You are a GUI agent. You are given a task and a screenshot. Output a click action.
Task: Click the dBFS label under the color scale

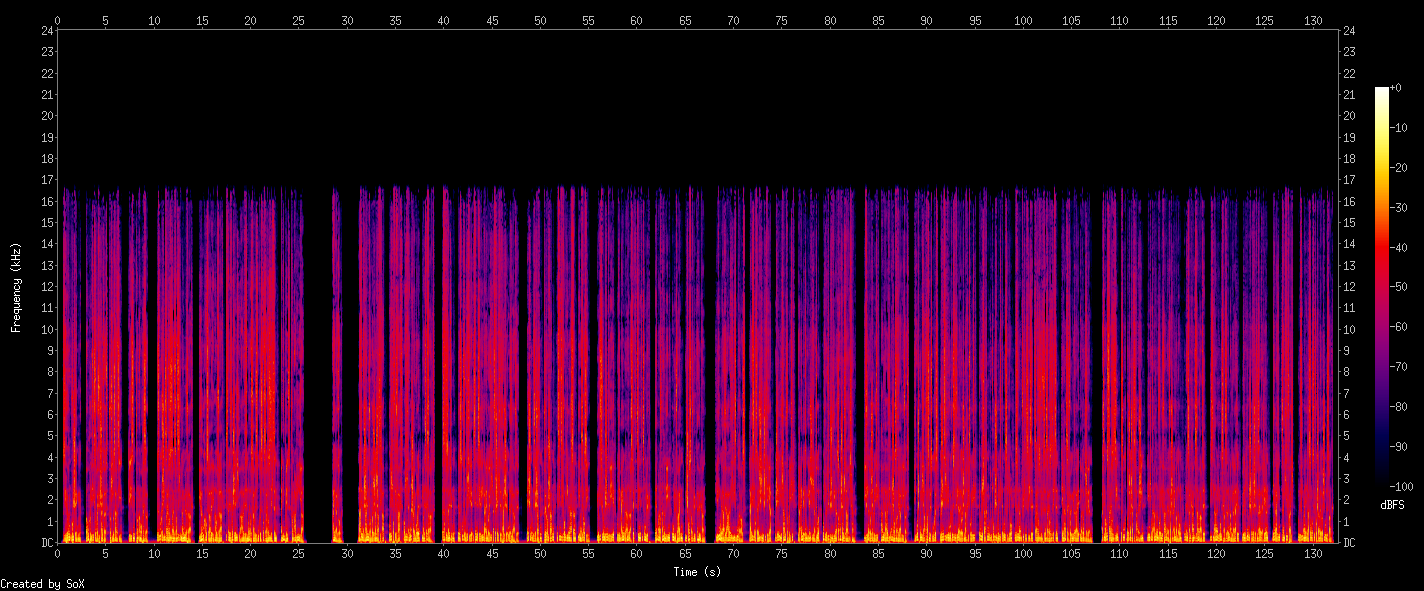(x=1393, y=505)
